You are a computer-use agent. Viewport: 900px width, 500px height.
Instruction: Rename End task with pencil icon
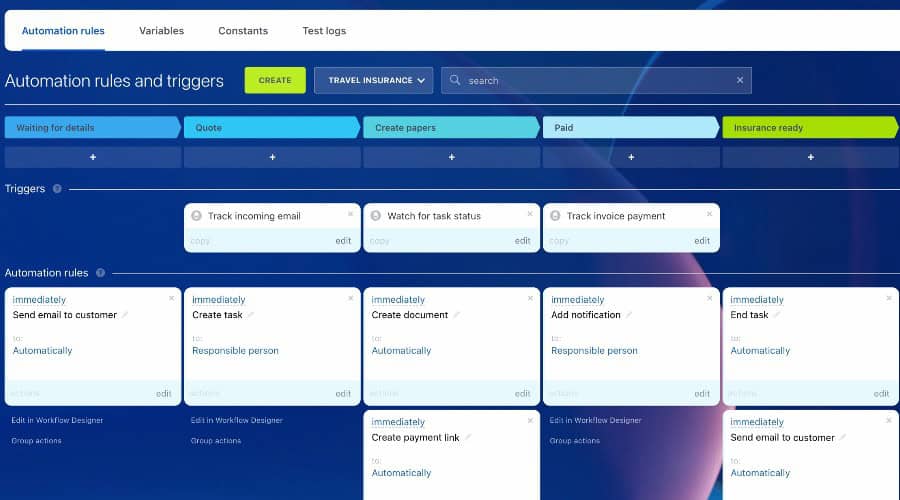(776, 315)
